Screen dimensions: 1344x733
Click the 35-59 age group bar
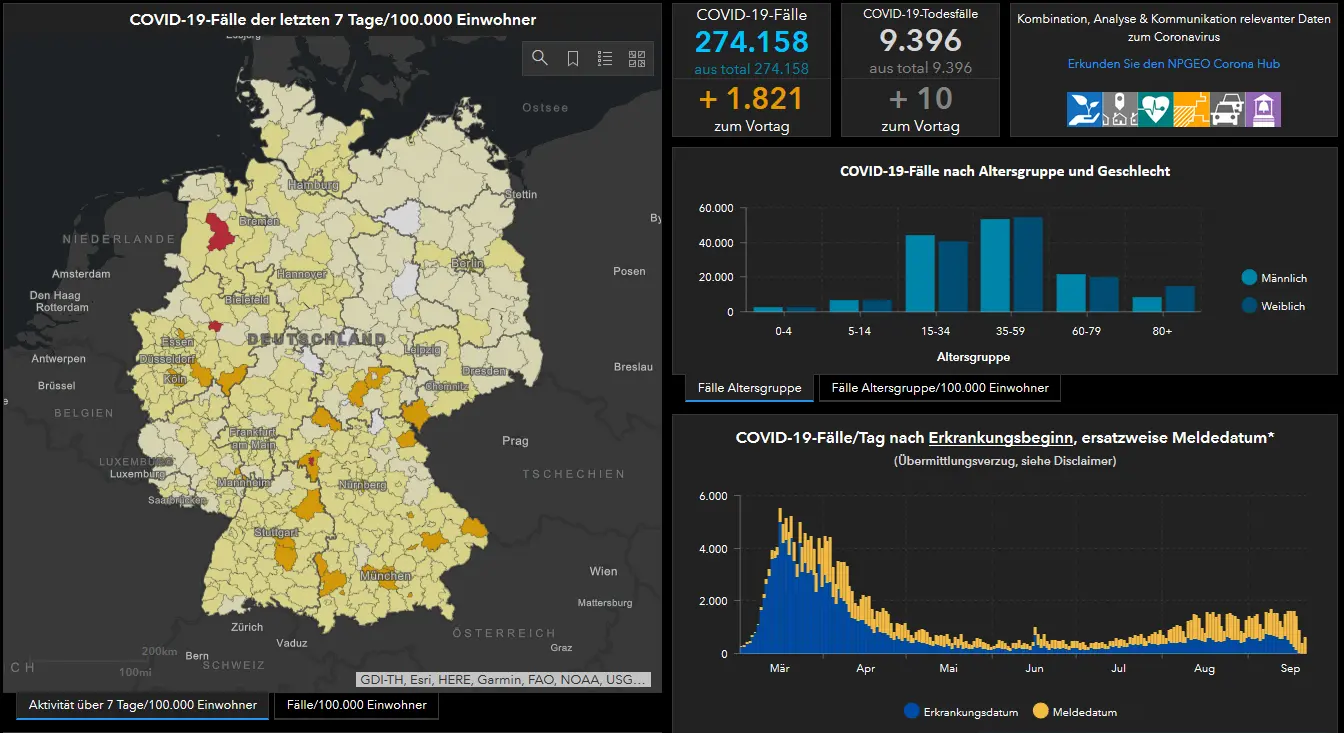tap(1011, 265)
